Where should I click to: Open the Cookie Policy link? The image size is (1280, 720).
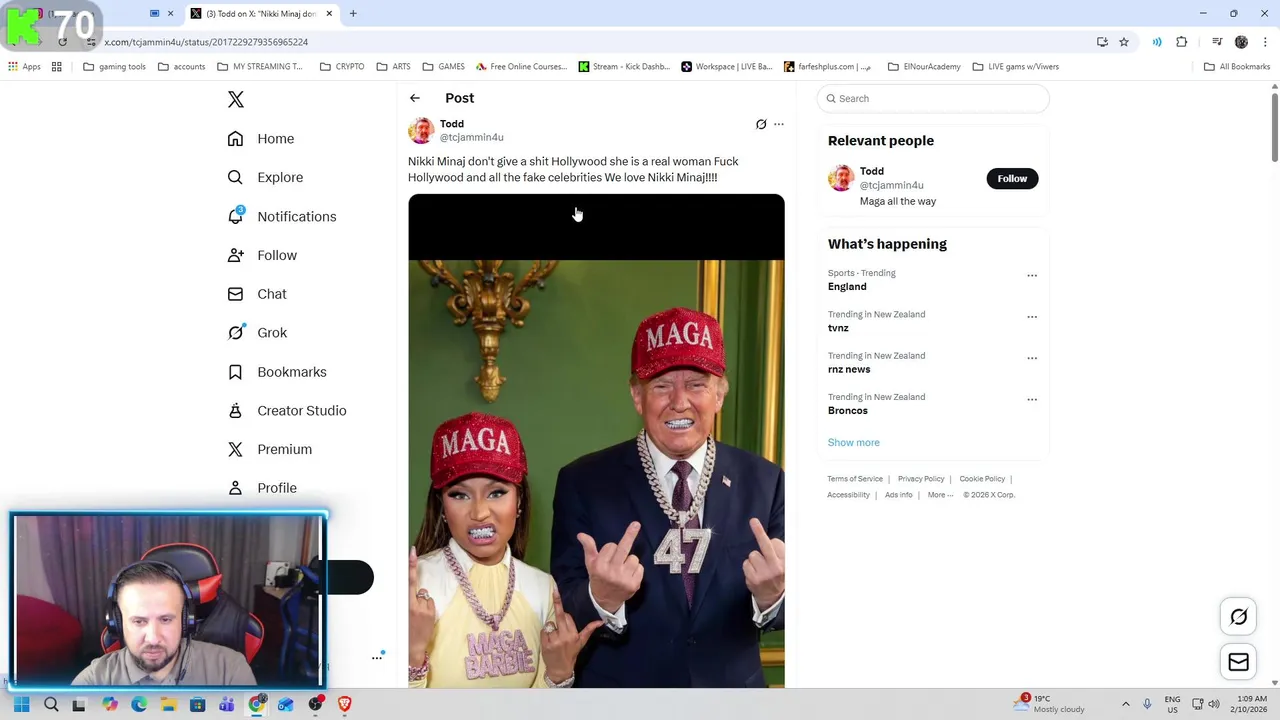(x=982, y=479)
